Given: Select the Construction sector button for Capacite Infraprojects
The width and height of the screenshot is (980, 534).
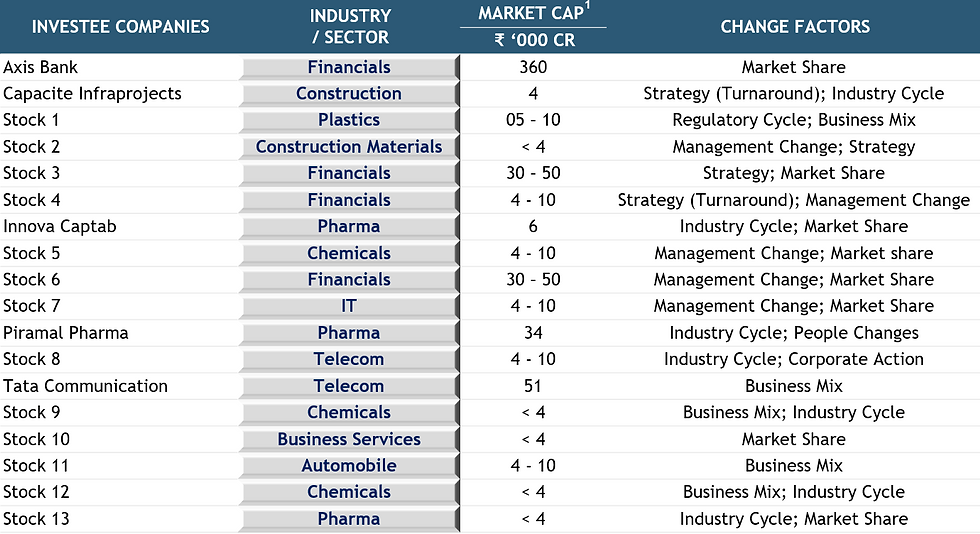Looking at the screenshot, I should tap(349, 94).
